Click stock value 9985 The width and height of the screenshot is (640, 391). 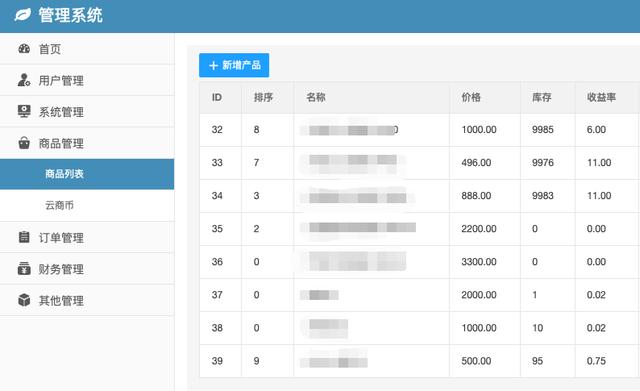(x=542, y=130)
